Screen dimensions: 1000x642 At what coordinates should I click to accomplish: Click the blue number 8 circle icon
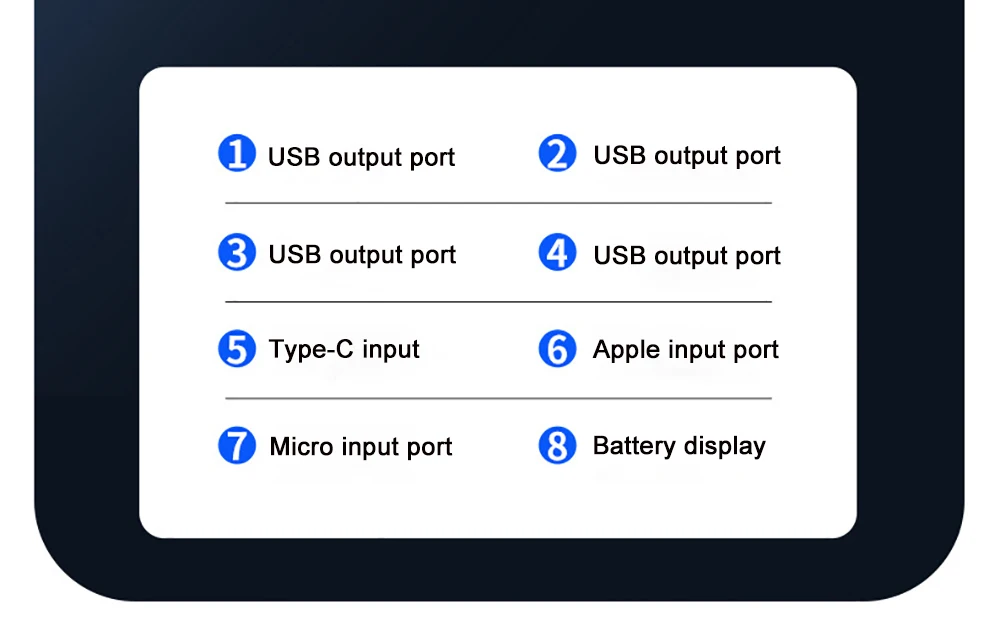point(557,445)
